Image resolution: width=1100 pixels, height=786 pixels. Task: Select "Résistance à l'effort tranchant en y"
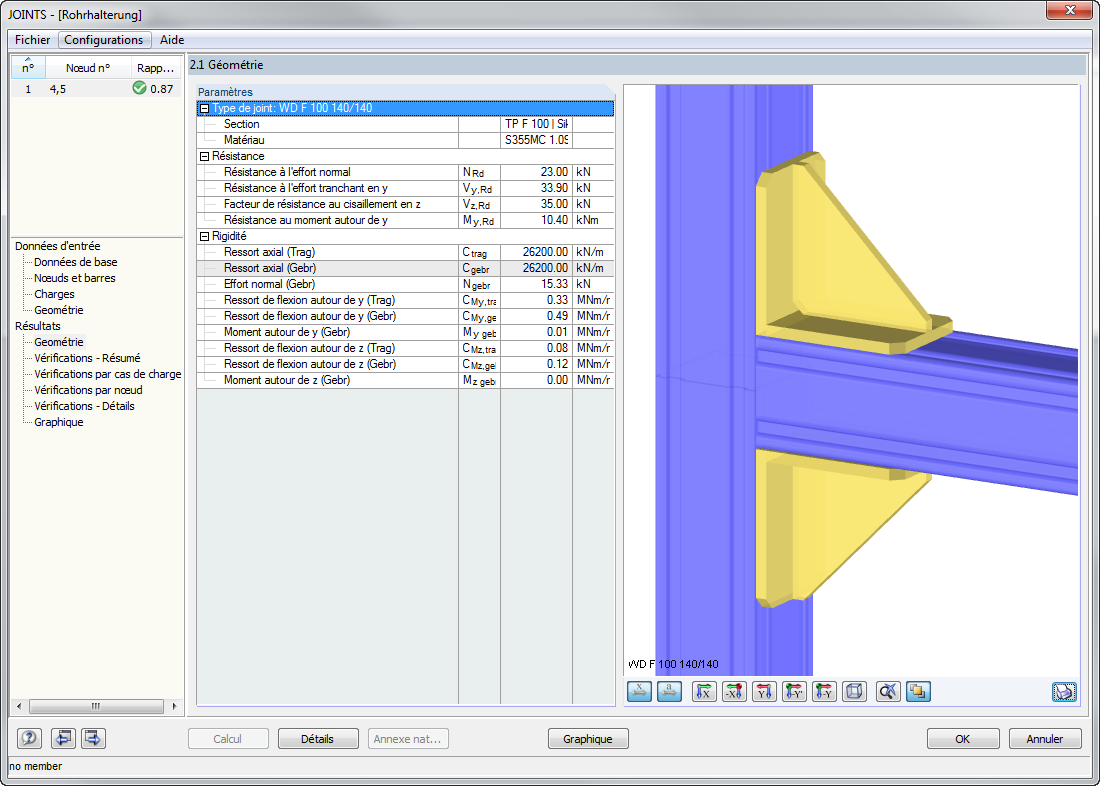(x=405, y=188)
